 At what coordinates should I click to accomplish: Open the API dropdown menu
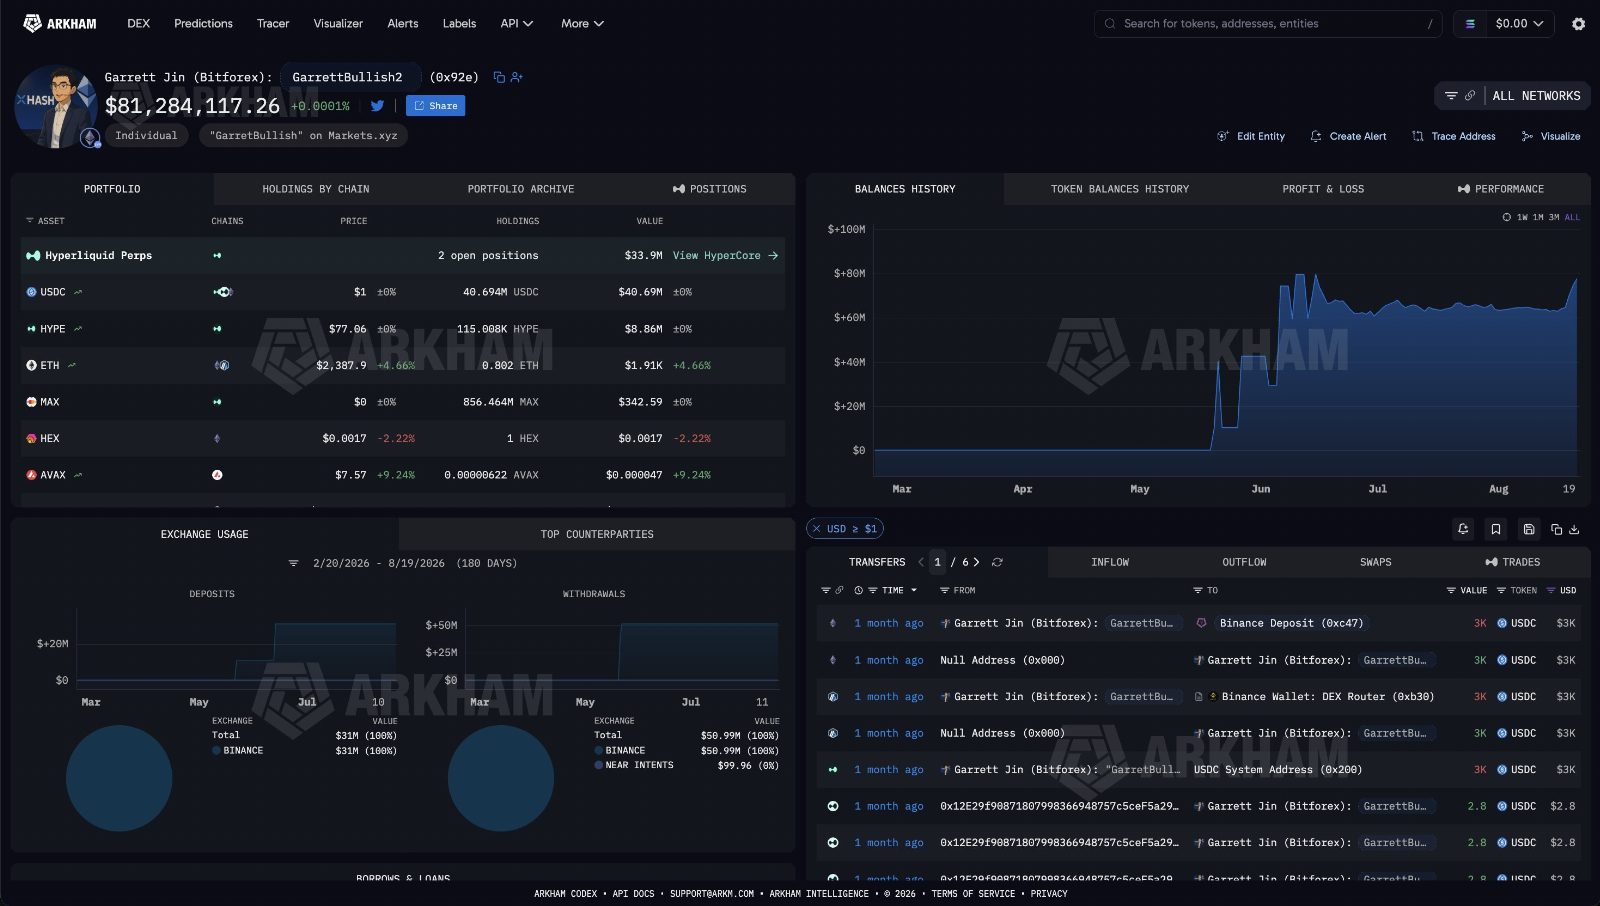click(x=517, y=23)
